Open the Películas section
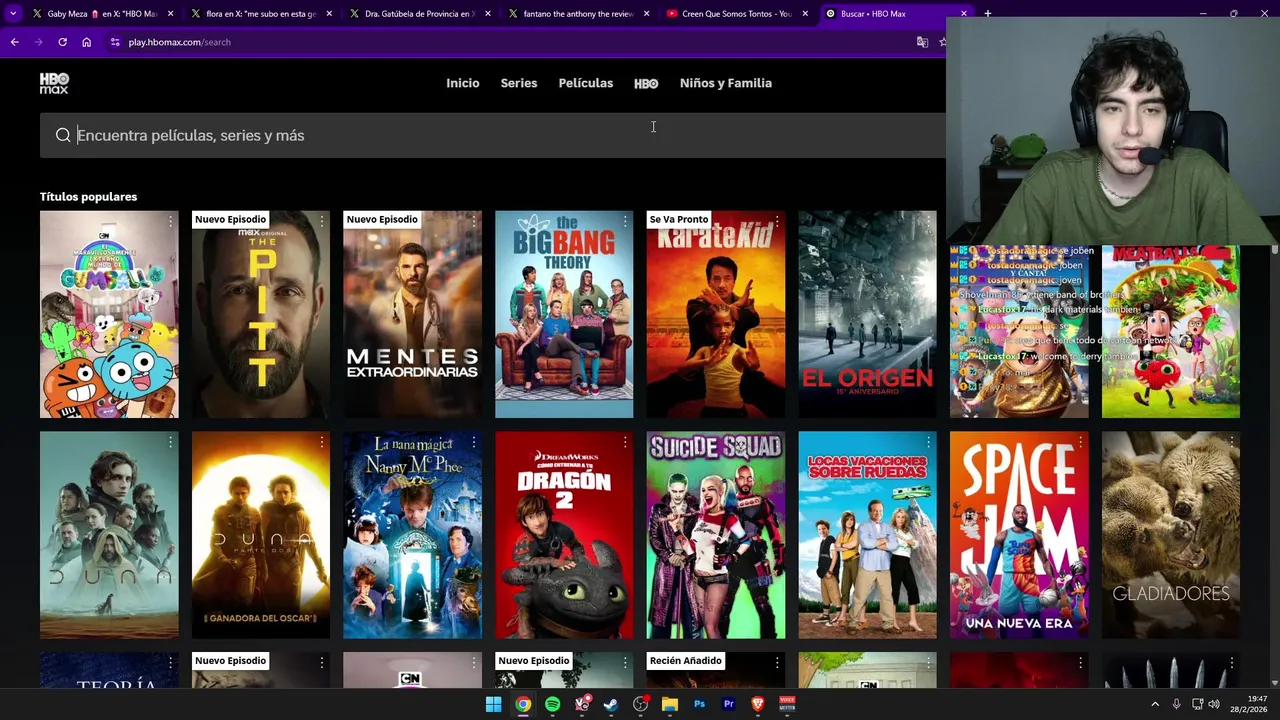Image resolution: width=1280 pixels, height=720 pixels. click(586, 83)
